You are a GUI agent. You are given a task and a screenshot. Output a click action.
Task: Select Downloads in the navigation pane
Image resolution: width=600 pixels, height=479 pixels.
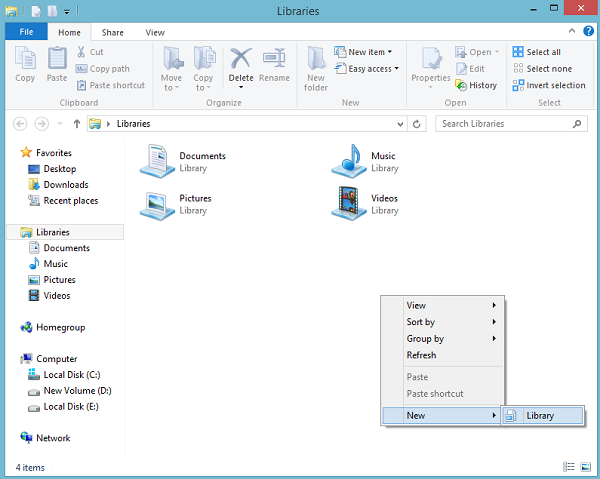point(59,185)
